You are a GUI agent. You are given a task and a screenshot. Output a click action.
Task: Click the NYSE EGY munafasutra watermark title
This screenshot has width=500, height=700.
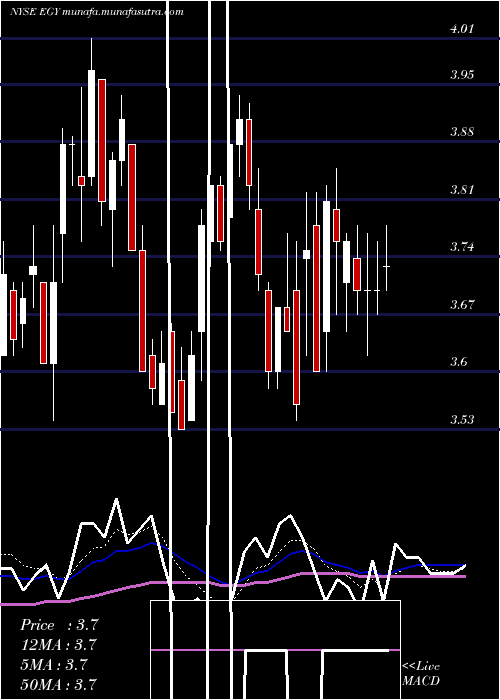[x=96, y=12]
